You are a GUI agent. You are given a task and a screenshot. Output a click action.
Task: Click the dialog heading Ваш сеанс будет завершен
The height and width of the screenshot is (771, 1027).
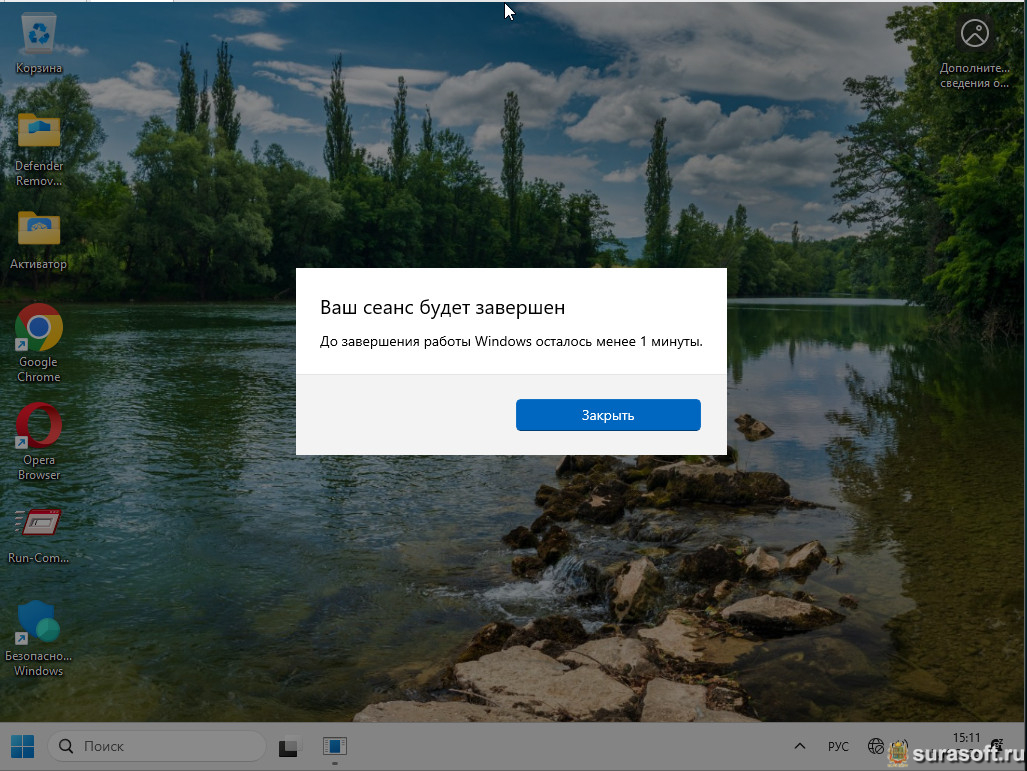442,306
